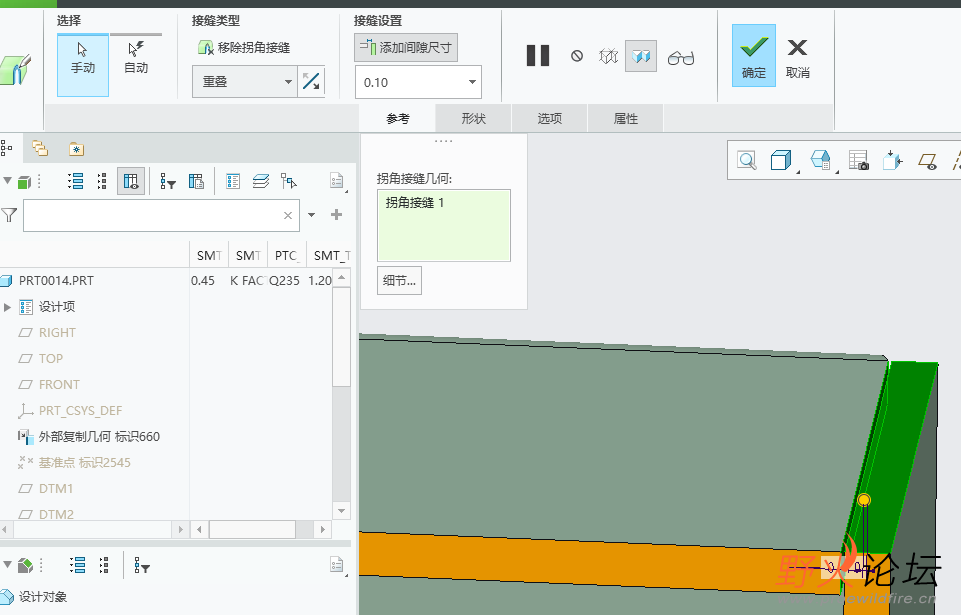Click the tree columns settings icon
The height and width of the screenshot is (615, 961).
(196, 181)
